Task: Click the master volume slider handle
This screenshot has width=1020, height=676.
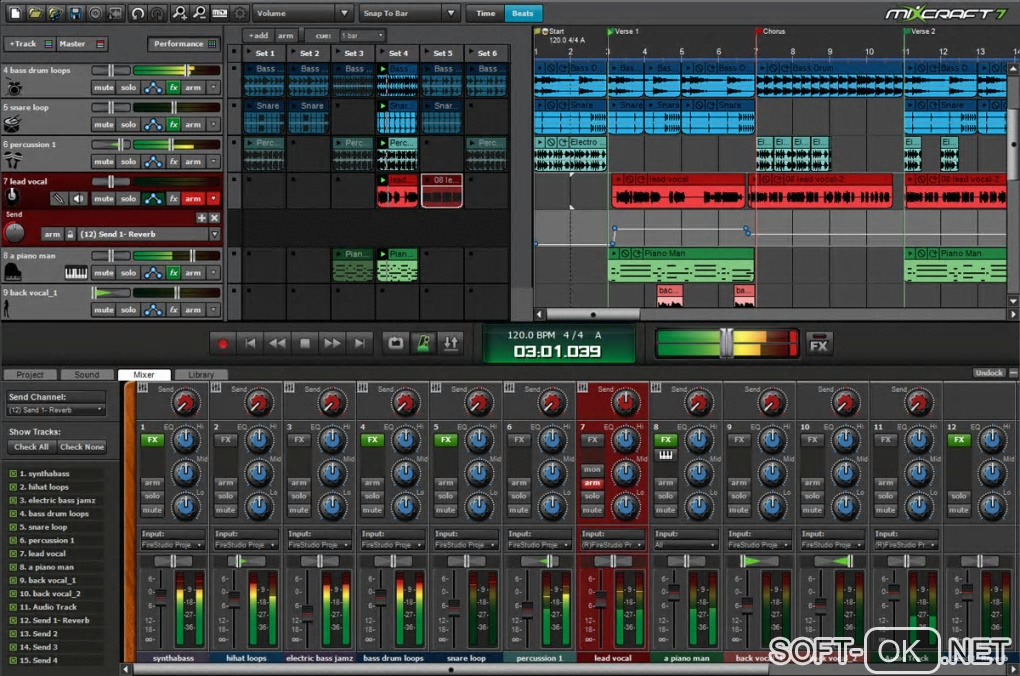Action: (727, 343)
